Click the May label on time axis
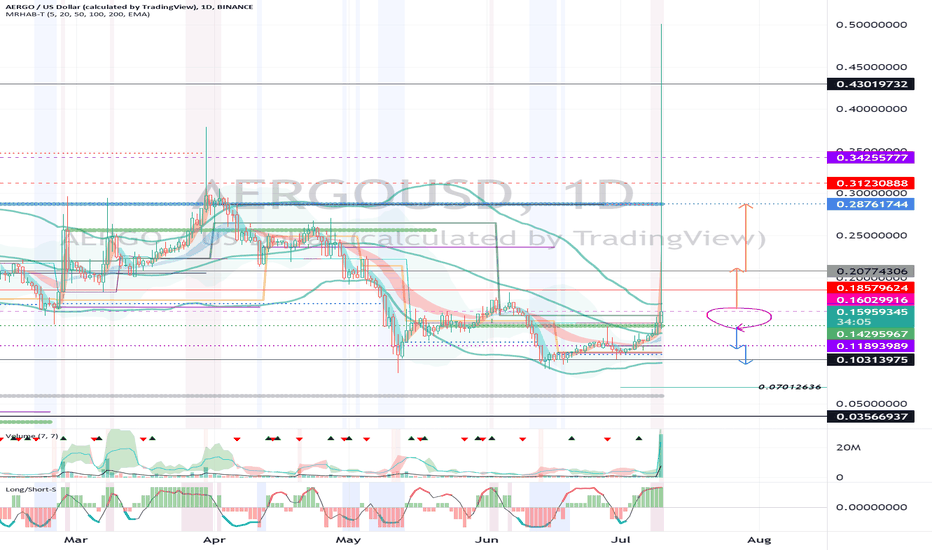Screen dimensions: 932x550 pos(348,540)
